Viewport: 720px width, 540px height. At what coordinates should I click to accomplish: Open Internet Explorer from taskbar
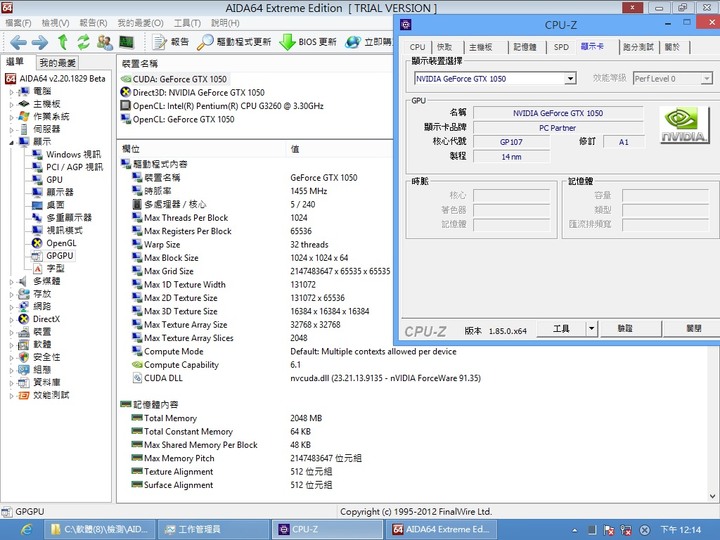click(x=26, y=530)
